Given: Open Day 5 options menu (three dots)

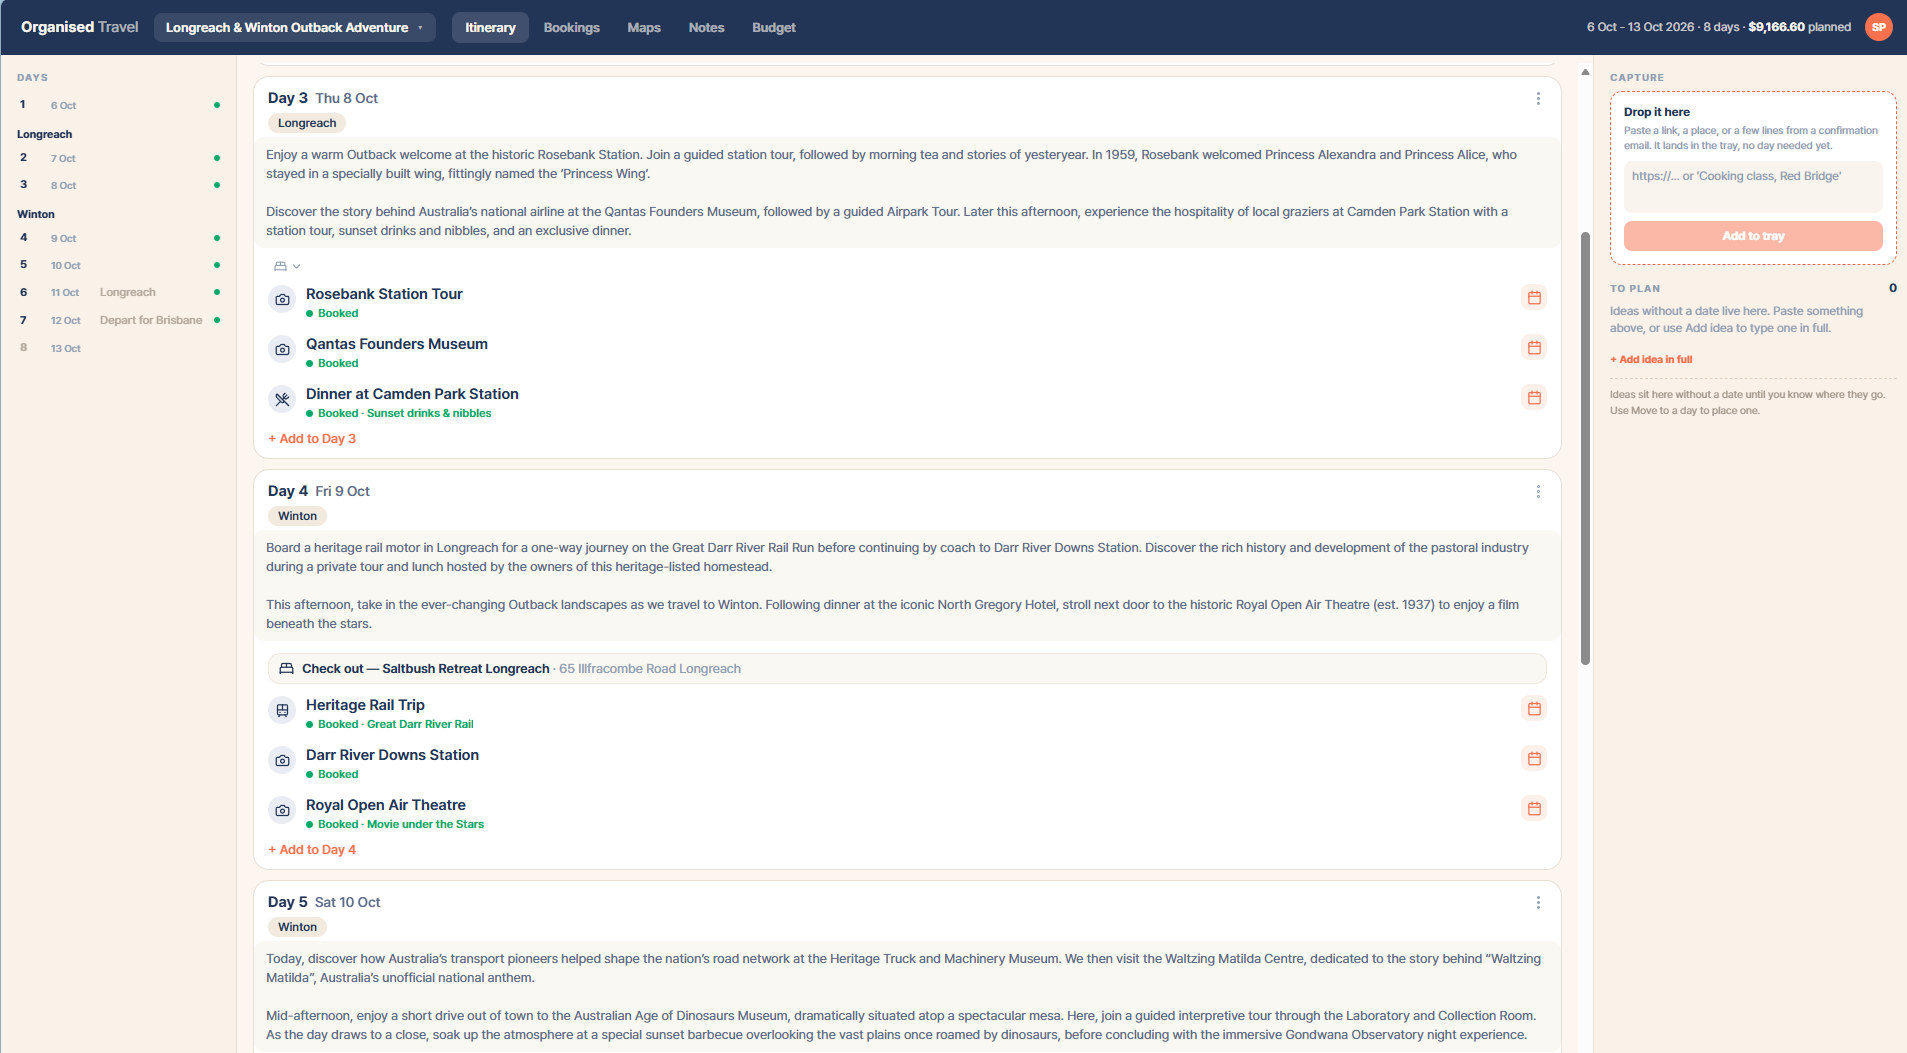Looking at the screenshot, I should pos(1538,903).
